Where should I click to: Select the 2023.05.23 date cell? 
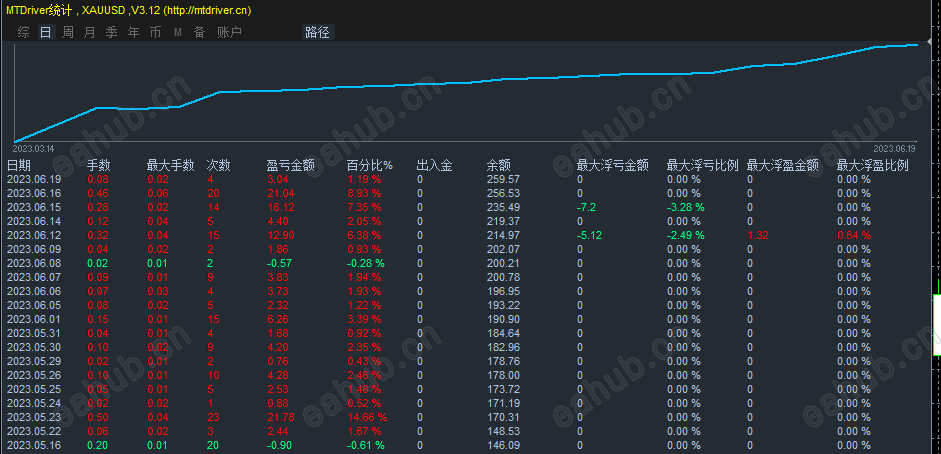[x=33, y=417]
